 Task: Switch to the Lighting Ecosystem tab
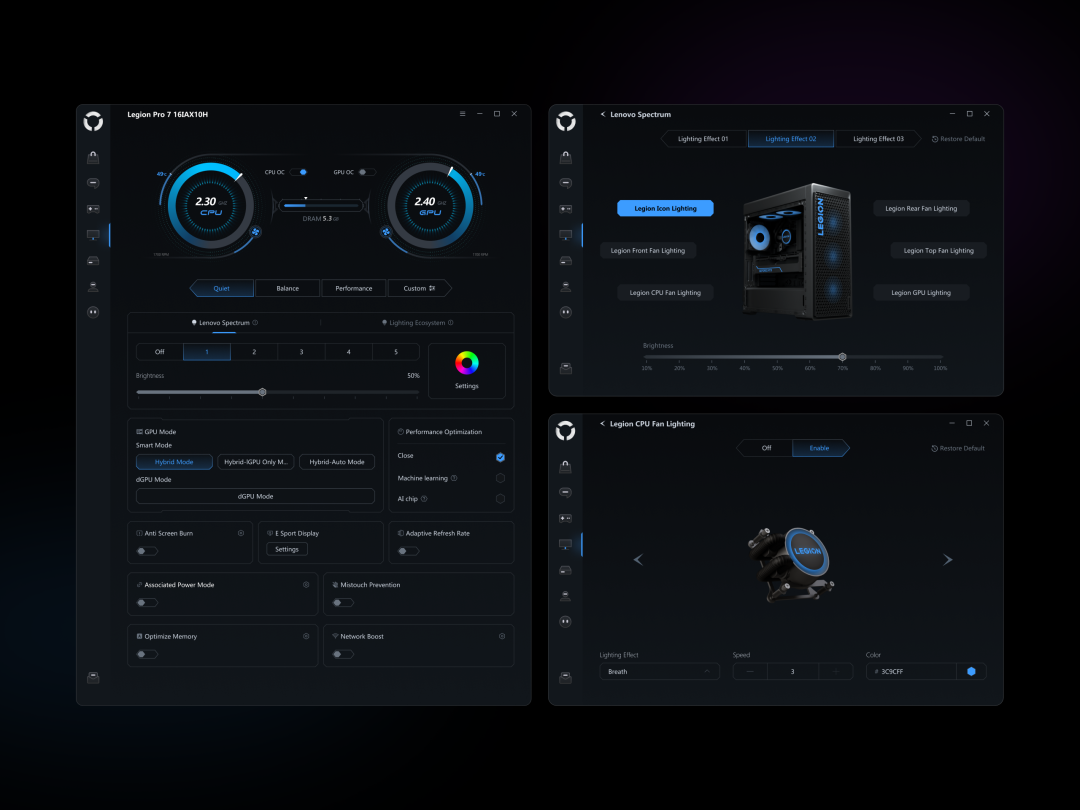(417, 322)
